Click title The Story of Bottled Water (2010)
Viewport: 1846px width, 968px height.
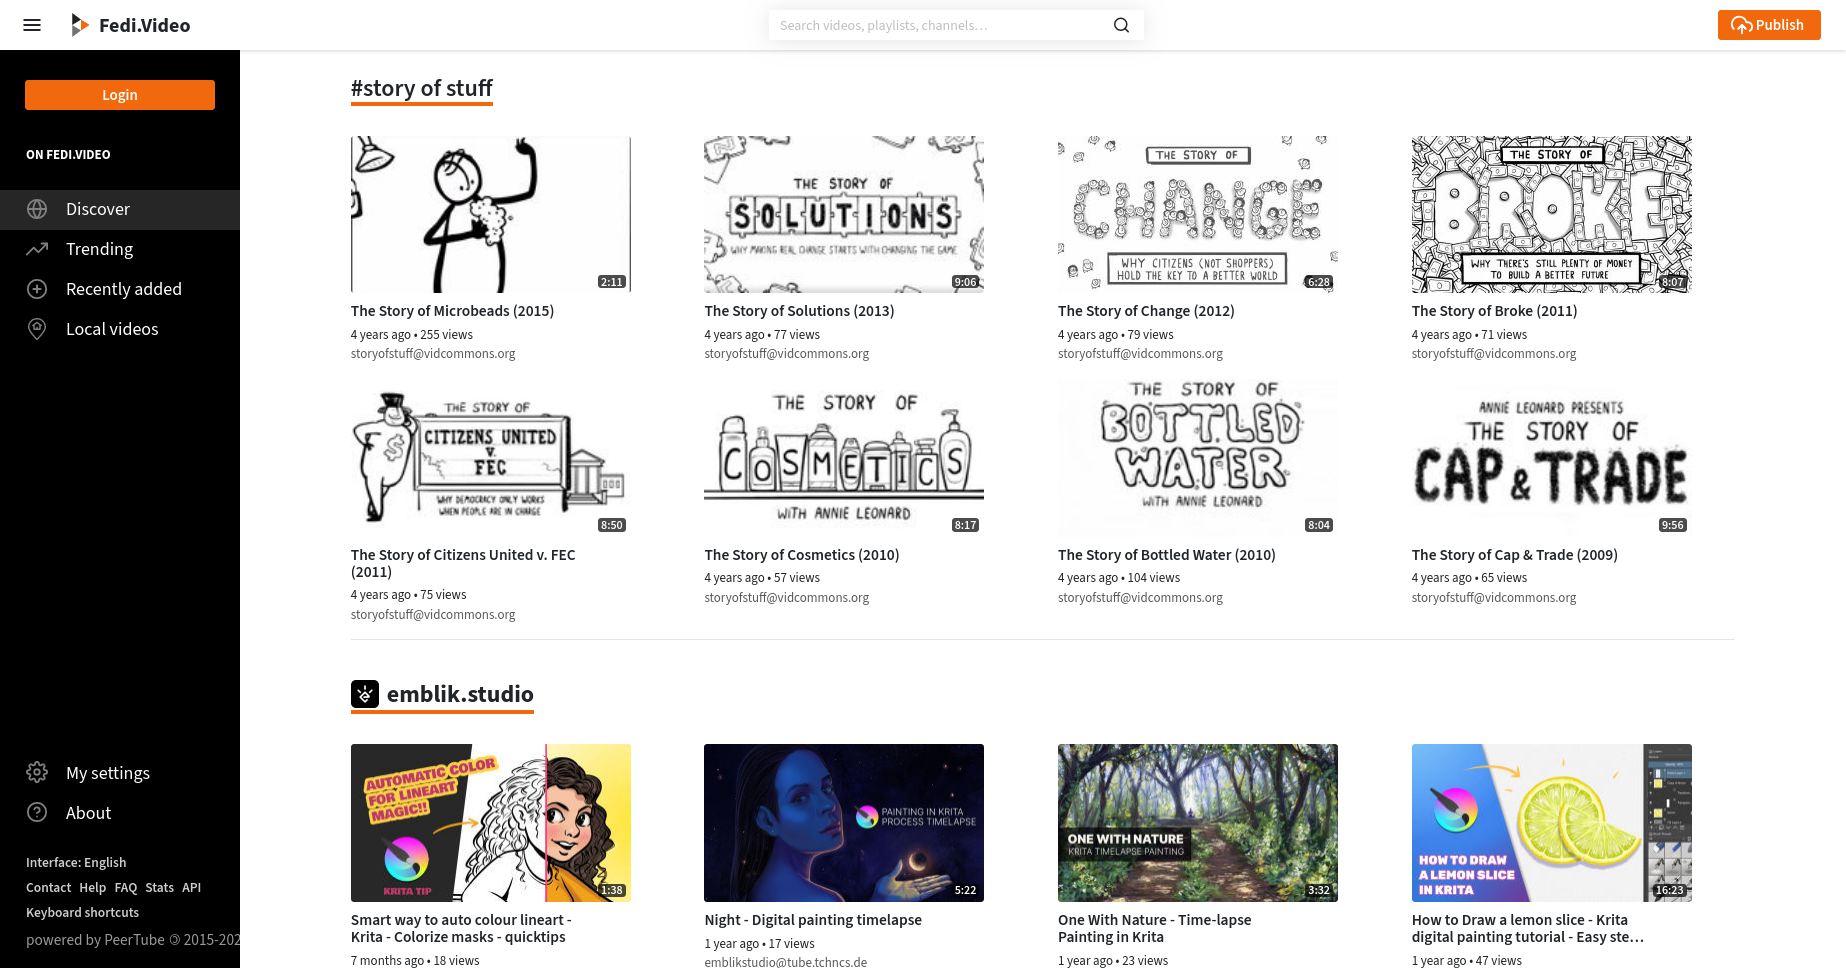[1166, 555]
